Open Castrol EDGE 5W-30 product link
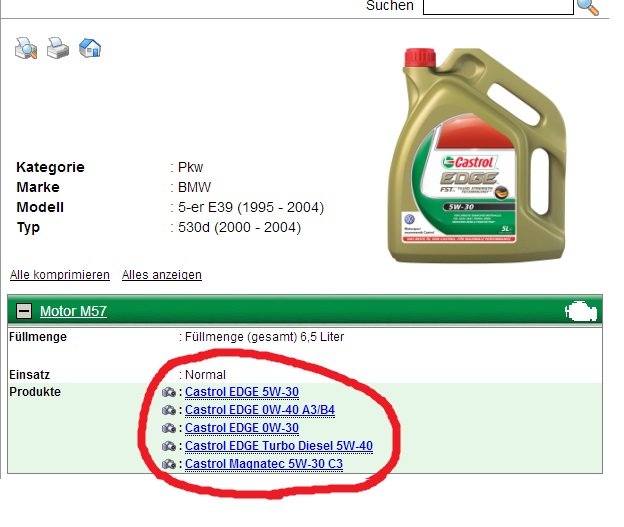Image resolution: width=624 pixels, height=527 pixels. (242, 392)
